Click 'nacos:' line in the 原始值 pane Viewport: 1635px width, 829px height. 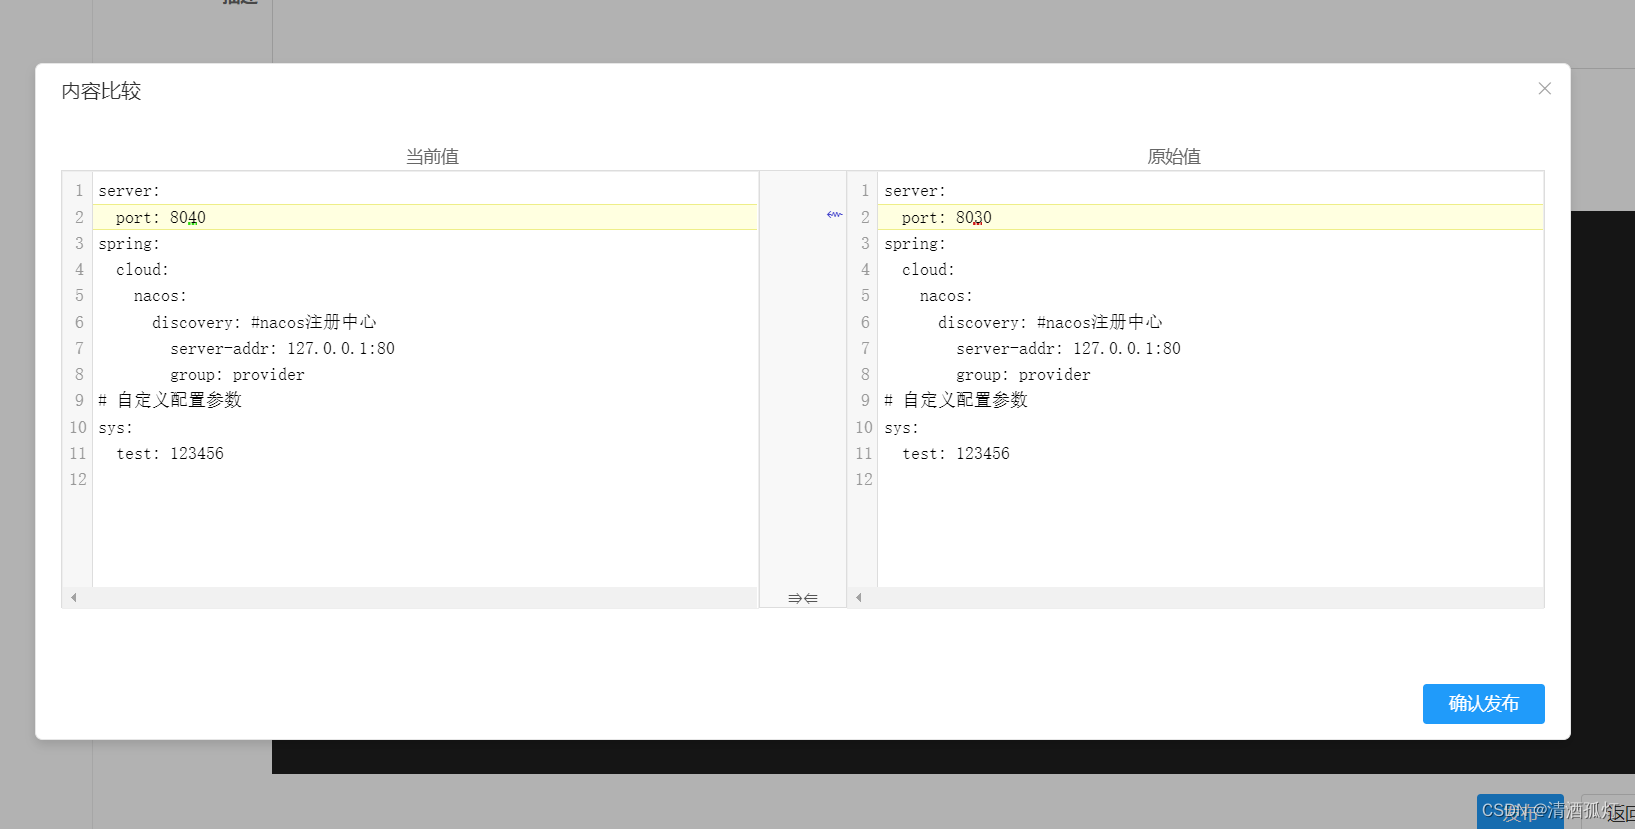(x=946, y=296)
